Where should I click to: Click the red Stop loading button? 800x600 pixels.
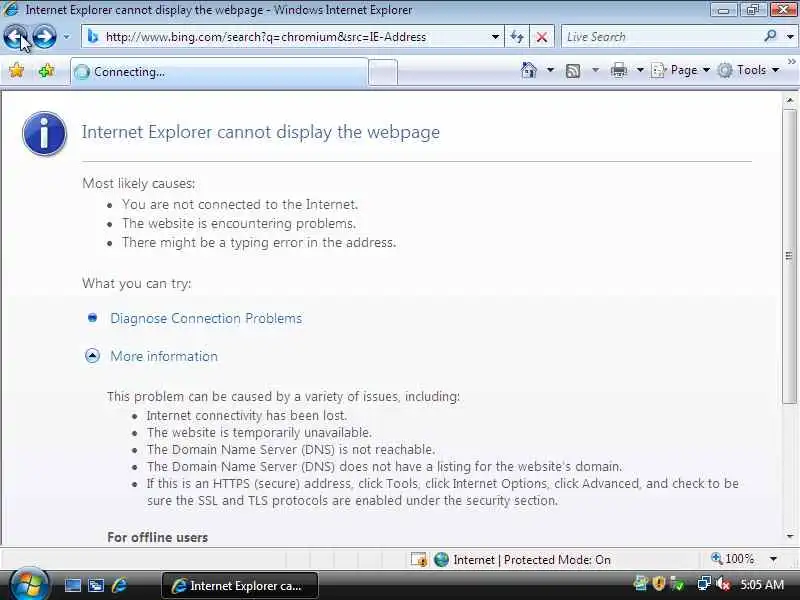point(542,37)
